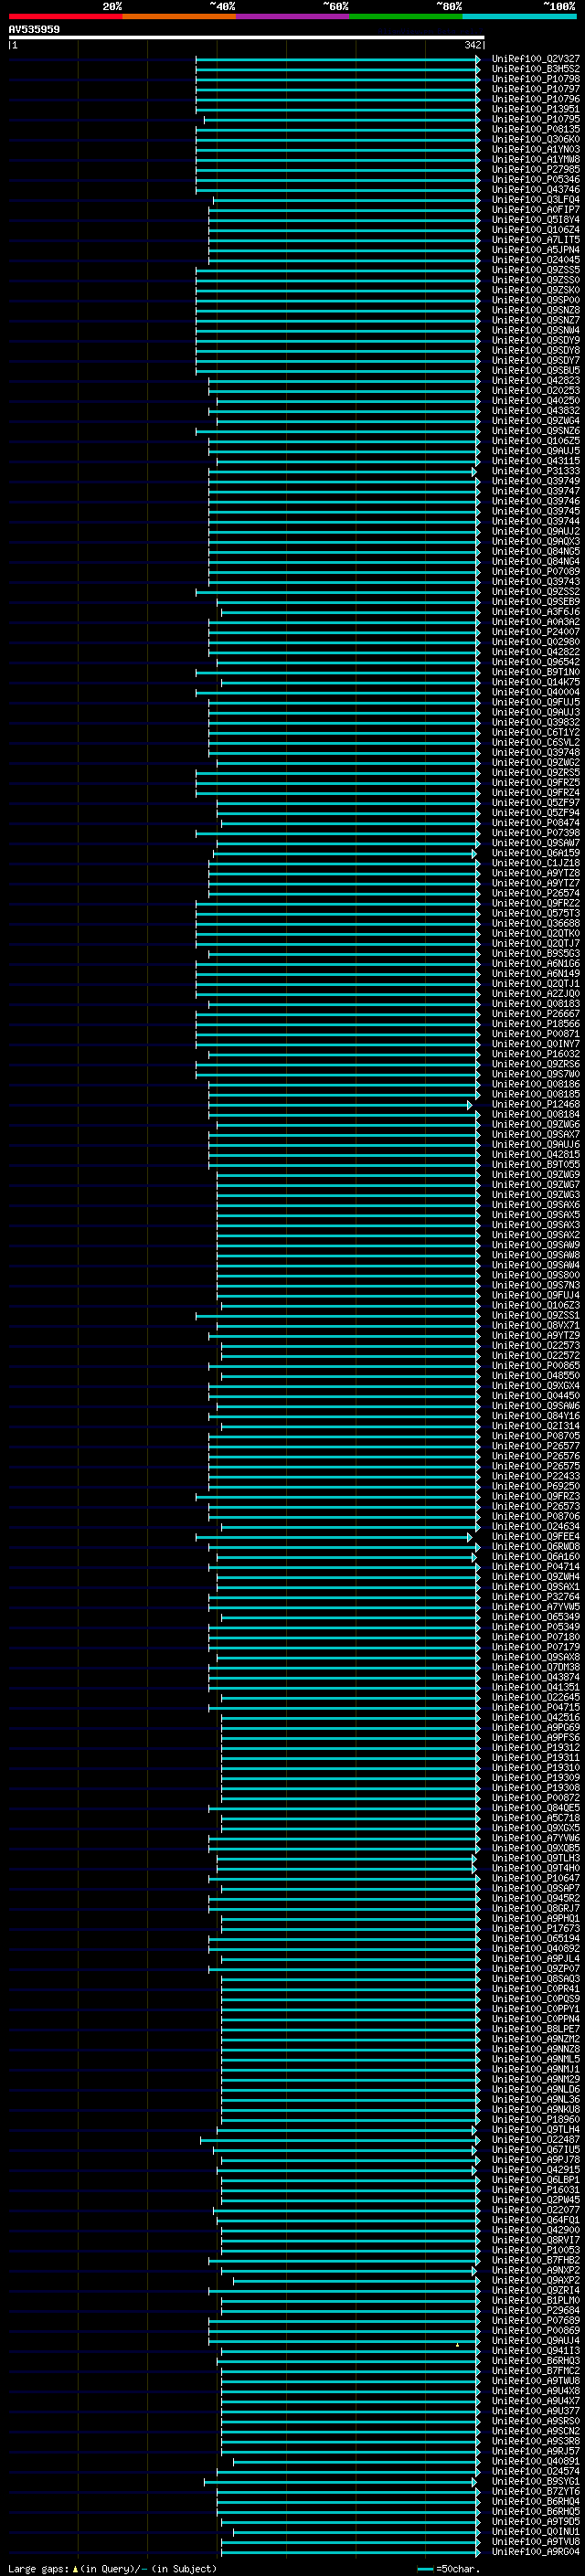Select hit UniRef100_Q2V327
The image size is (585, 2576).
coord(536,59)
